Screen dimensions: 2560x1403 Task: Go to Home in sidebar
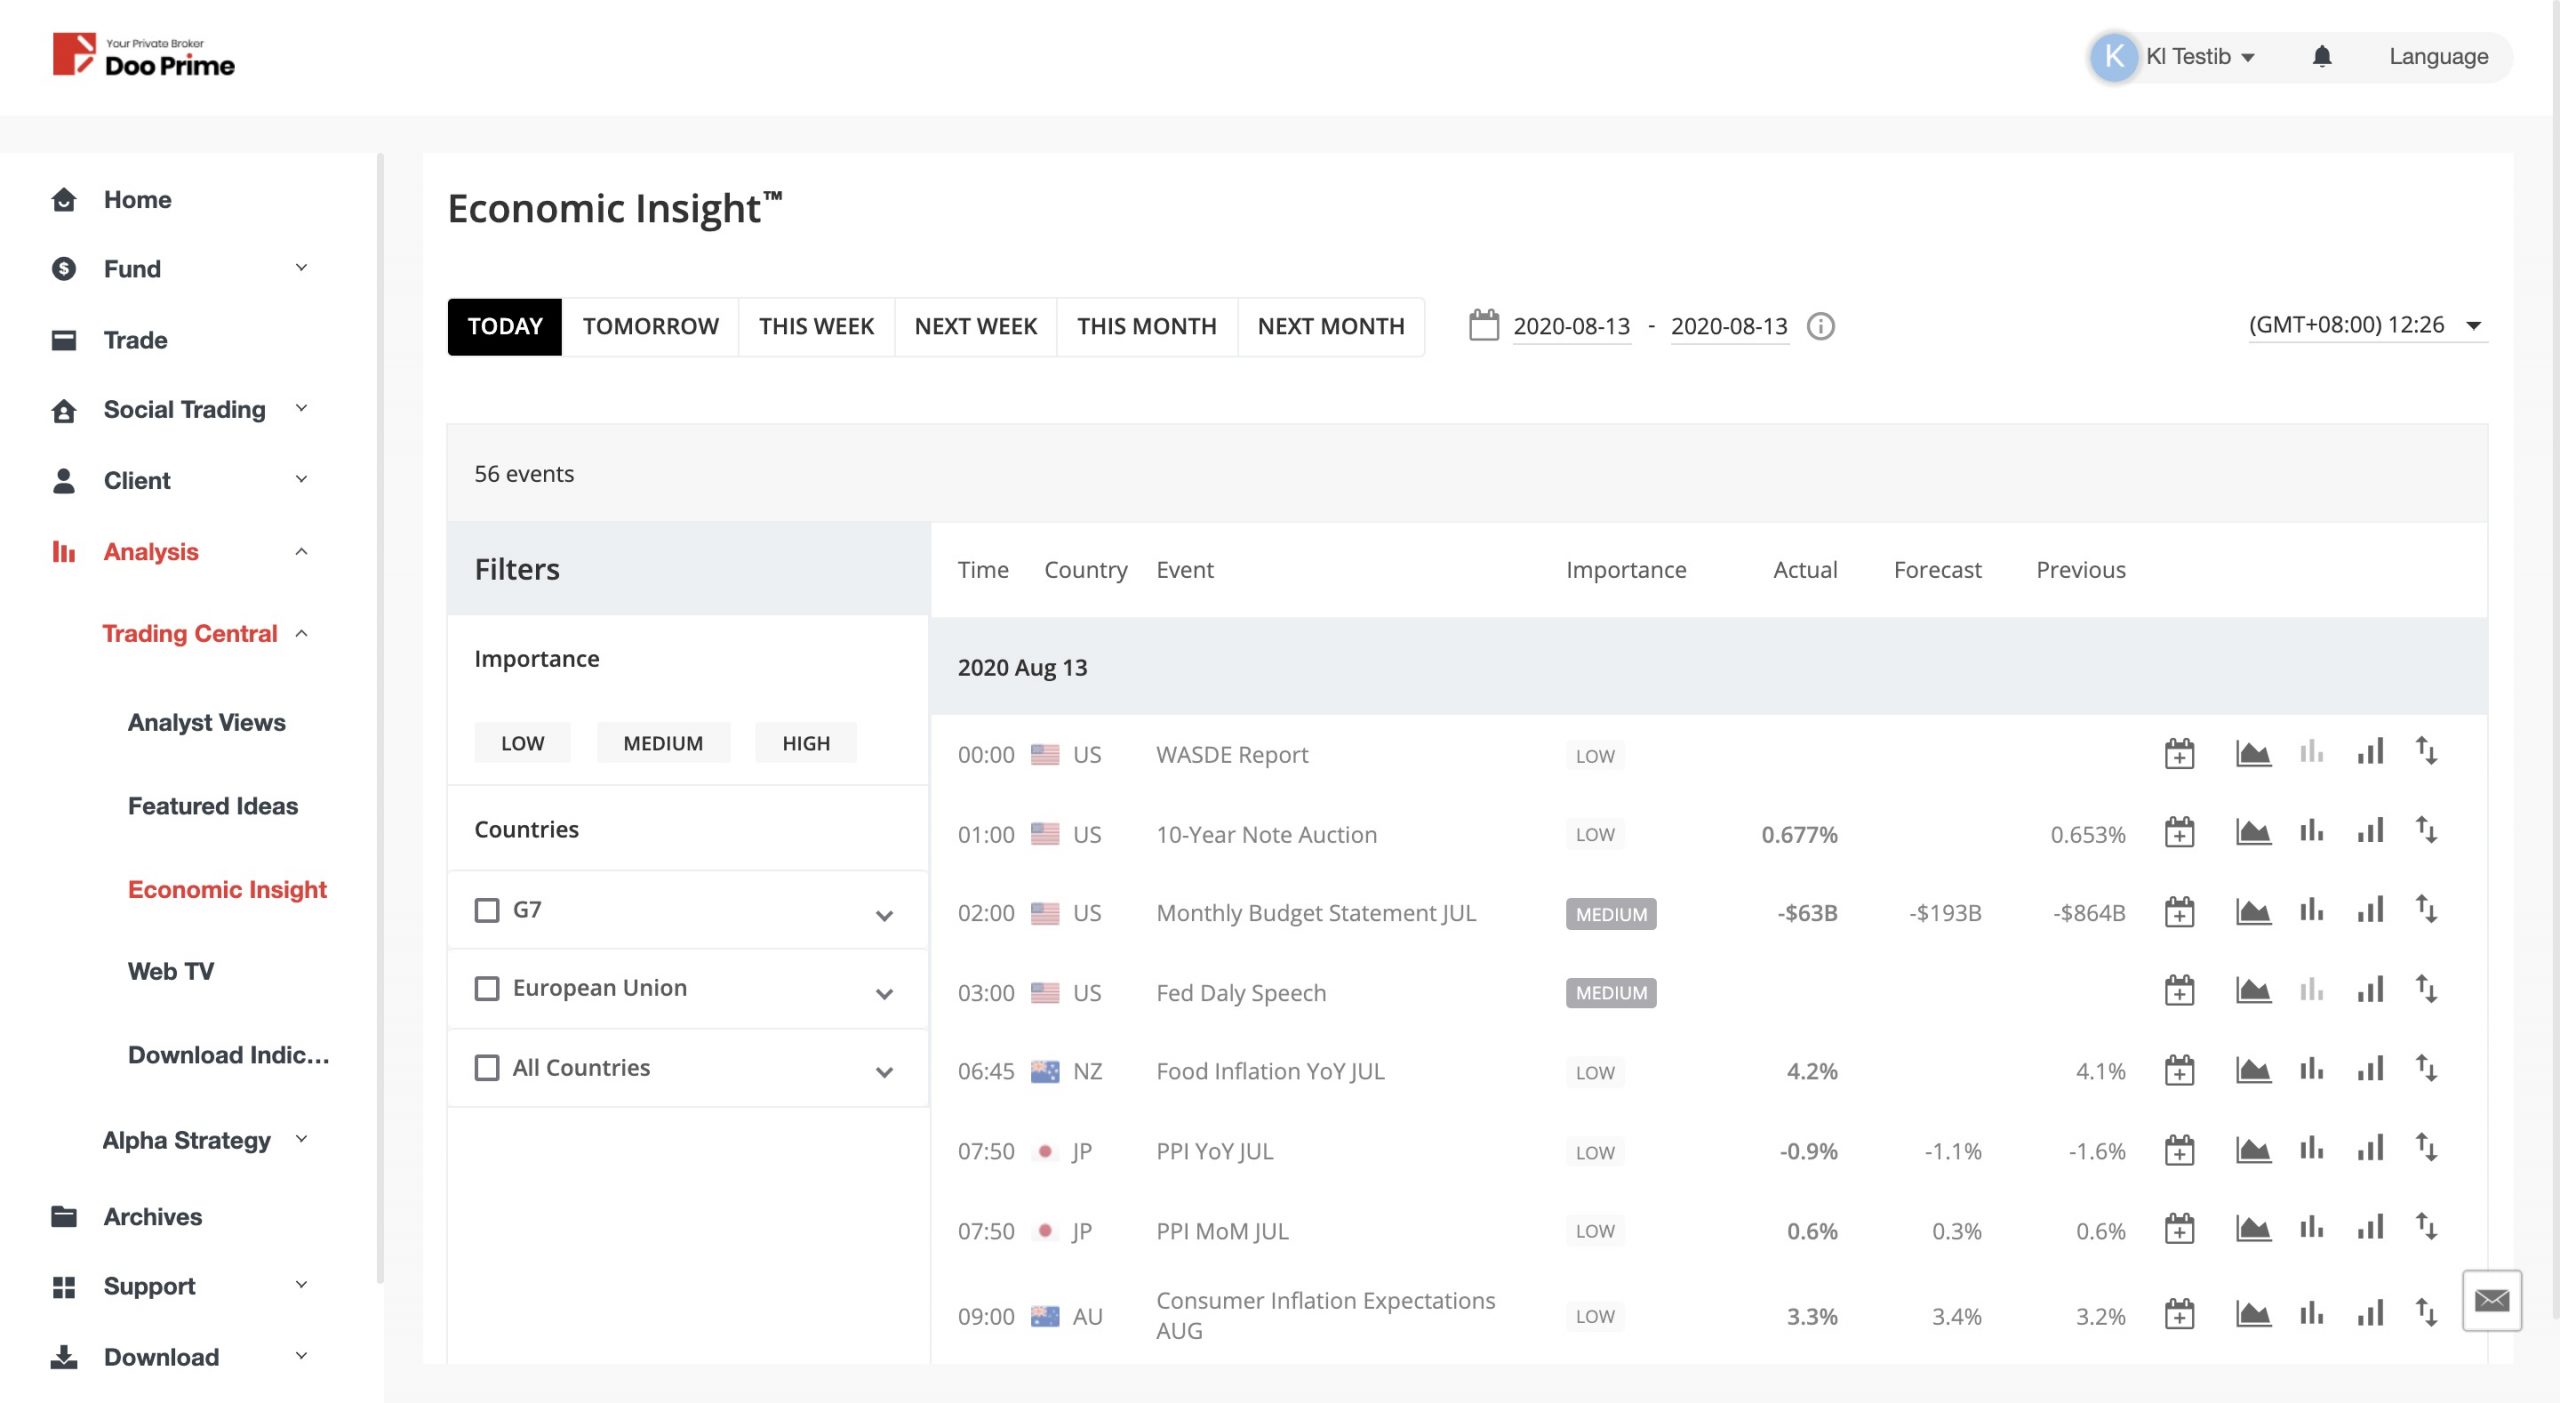[x=137, y=199]
